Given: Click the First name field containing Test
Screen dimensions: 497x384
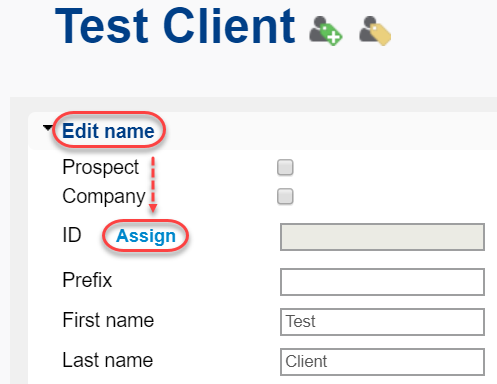Looking at the screenshot, I should pos(382,322).
